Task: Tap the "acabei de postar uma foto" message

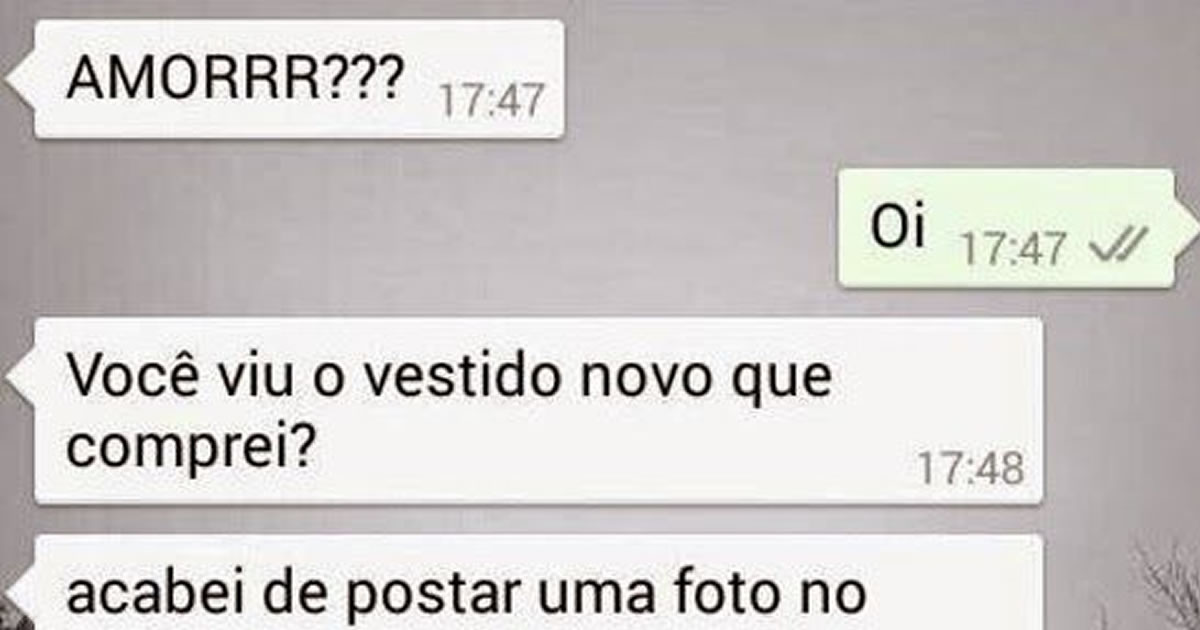Action: pos(539,583)
